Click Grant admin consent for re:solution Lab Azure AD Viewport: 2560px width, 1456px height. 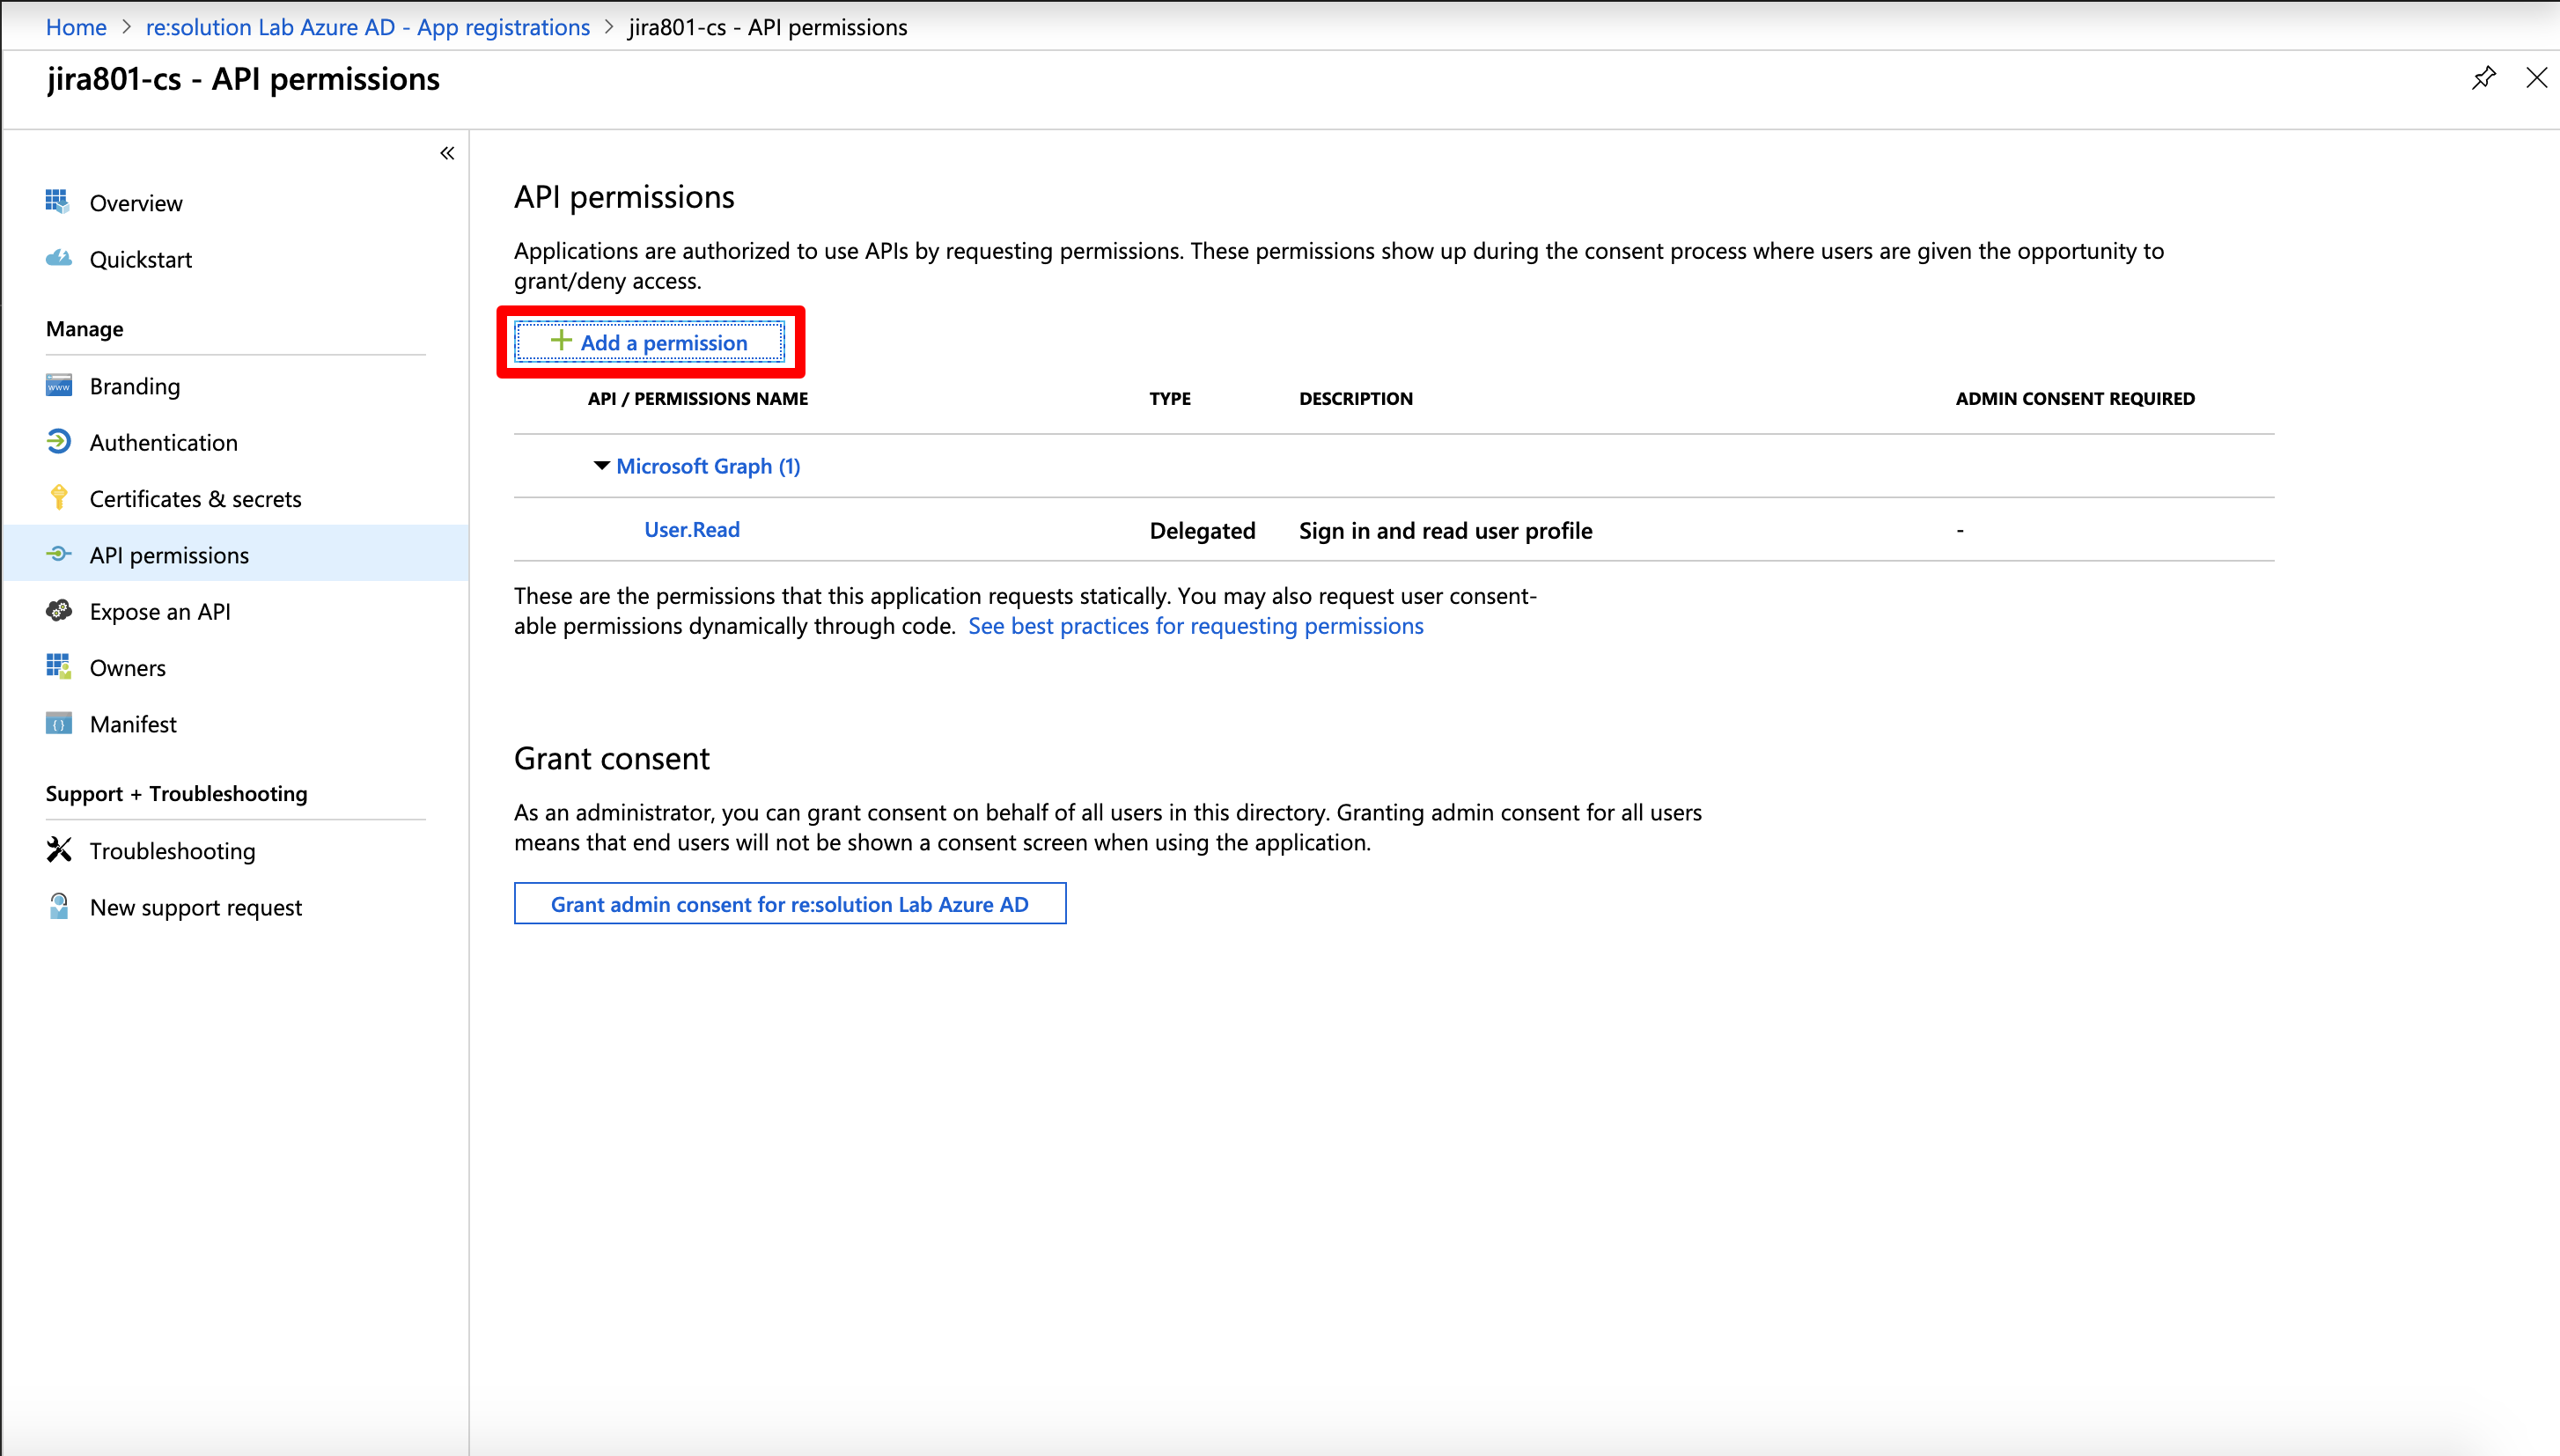pyautogui.click(x=789, y=903)
